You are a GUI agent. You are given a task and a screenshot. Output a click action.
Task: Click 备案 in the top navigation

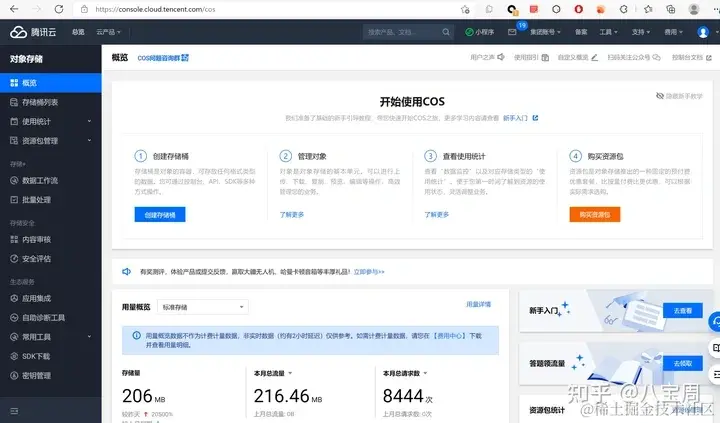pyautogui.click(x=581, y=32)
